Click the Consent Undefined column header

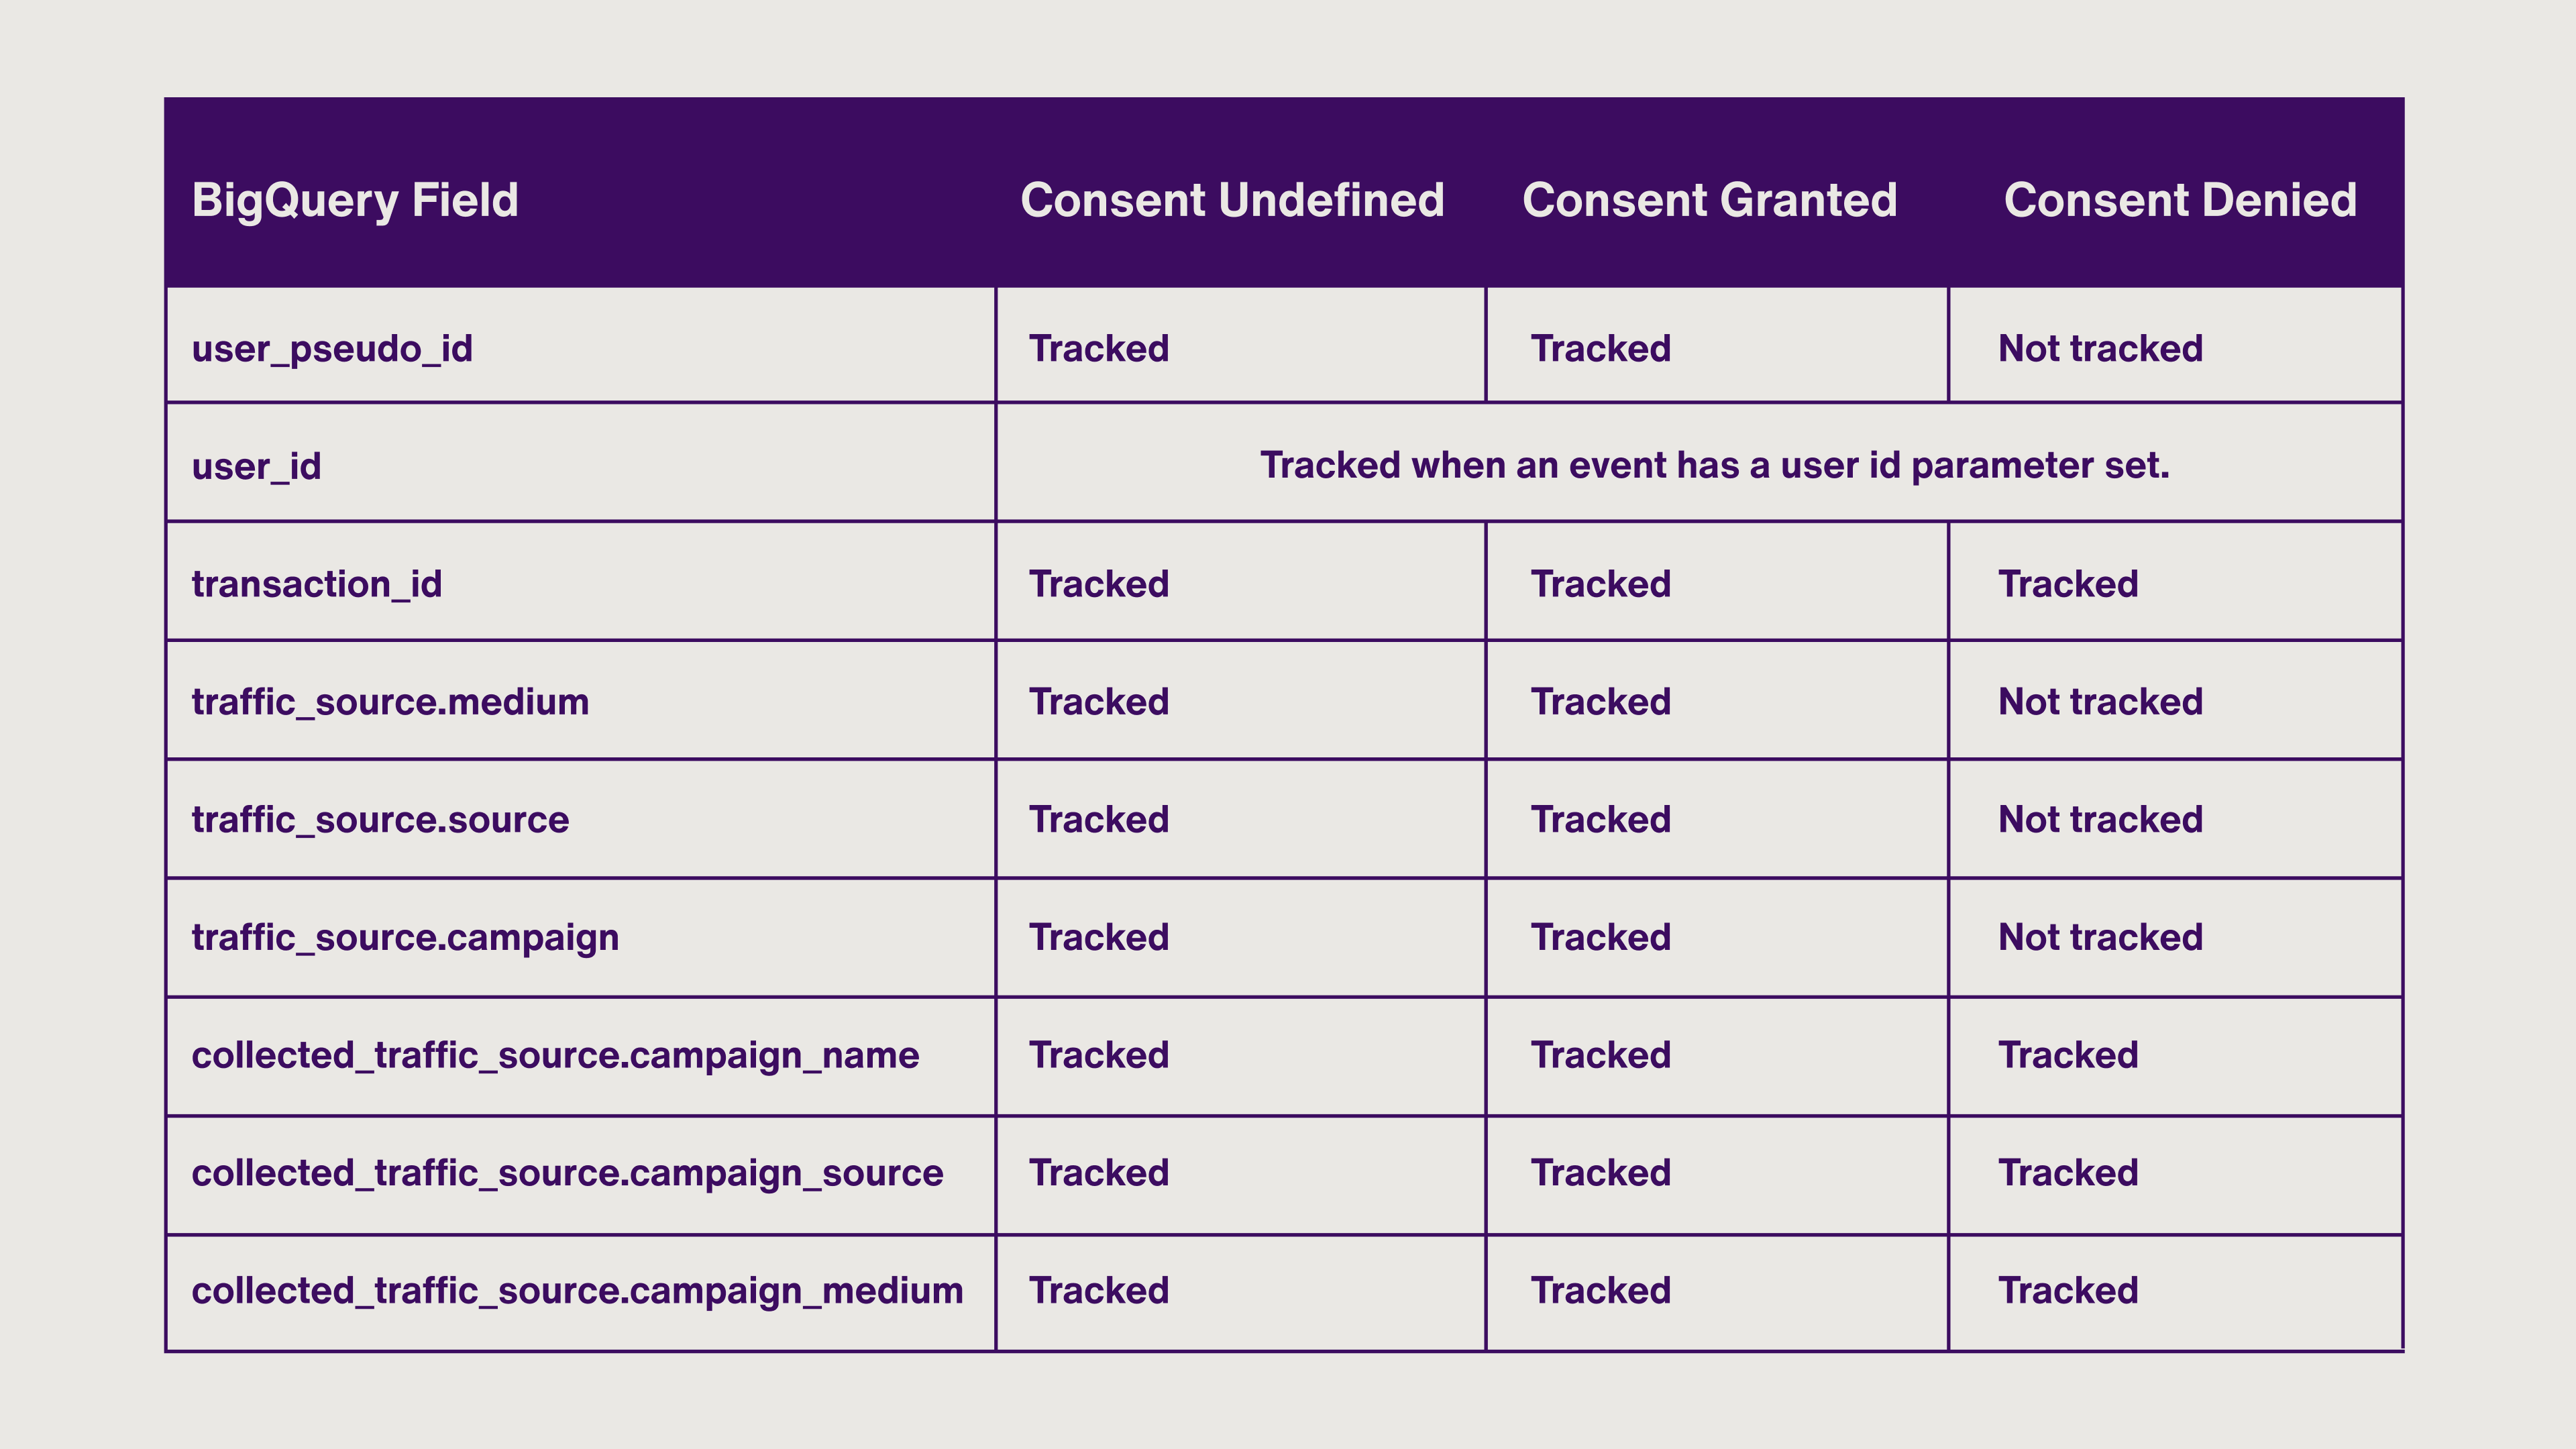tap(1232, 200)
